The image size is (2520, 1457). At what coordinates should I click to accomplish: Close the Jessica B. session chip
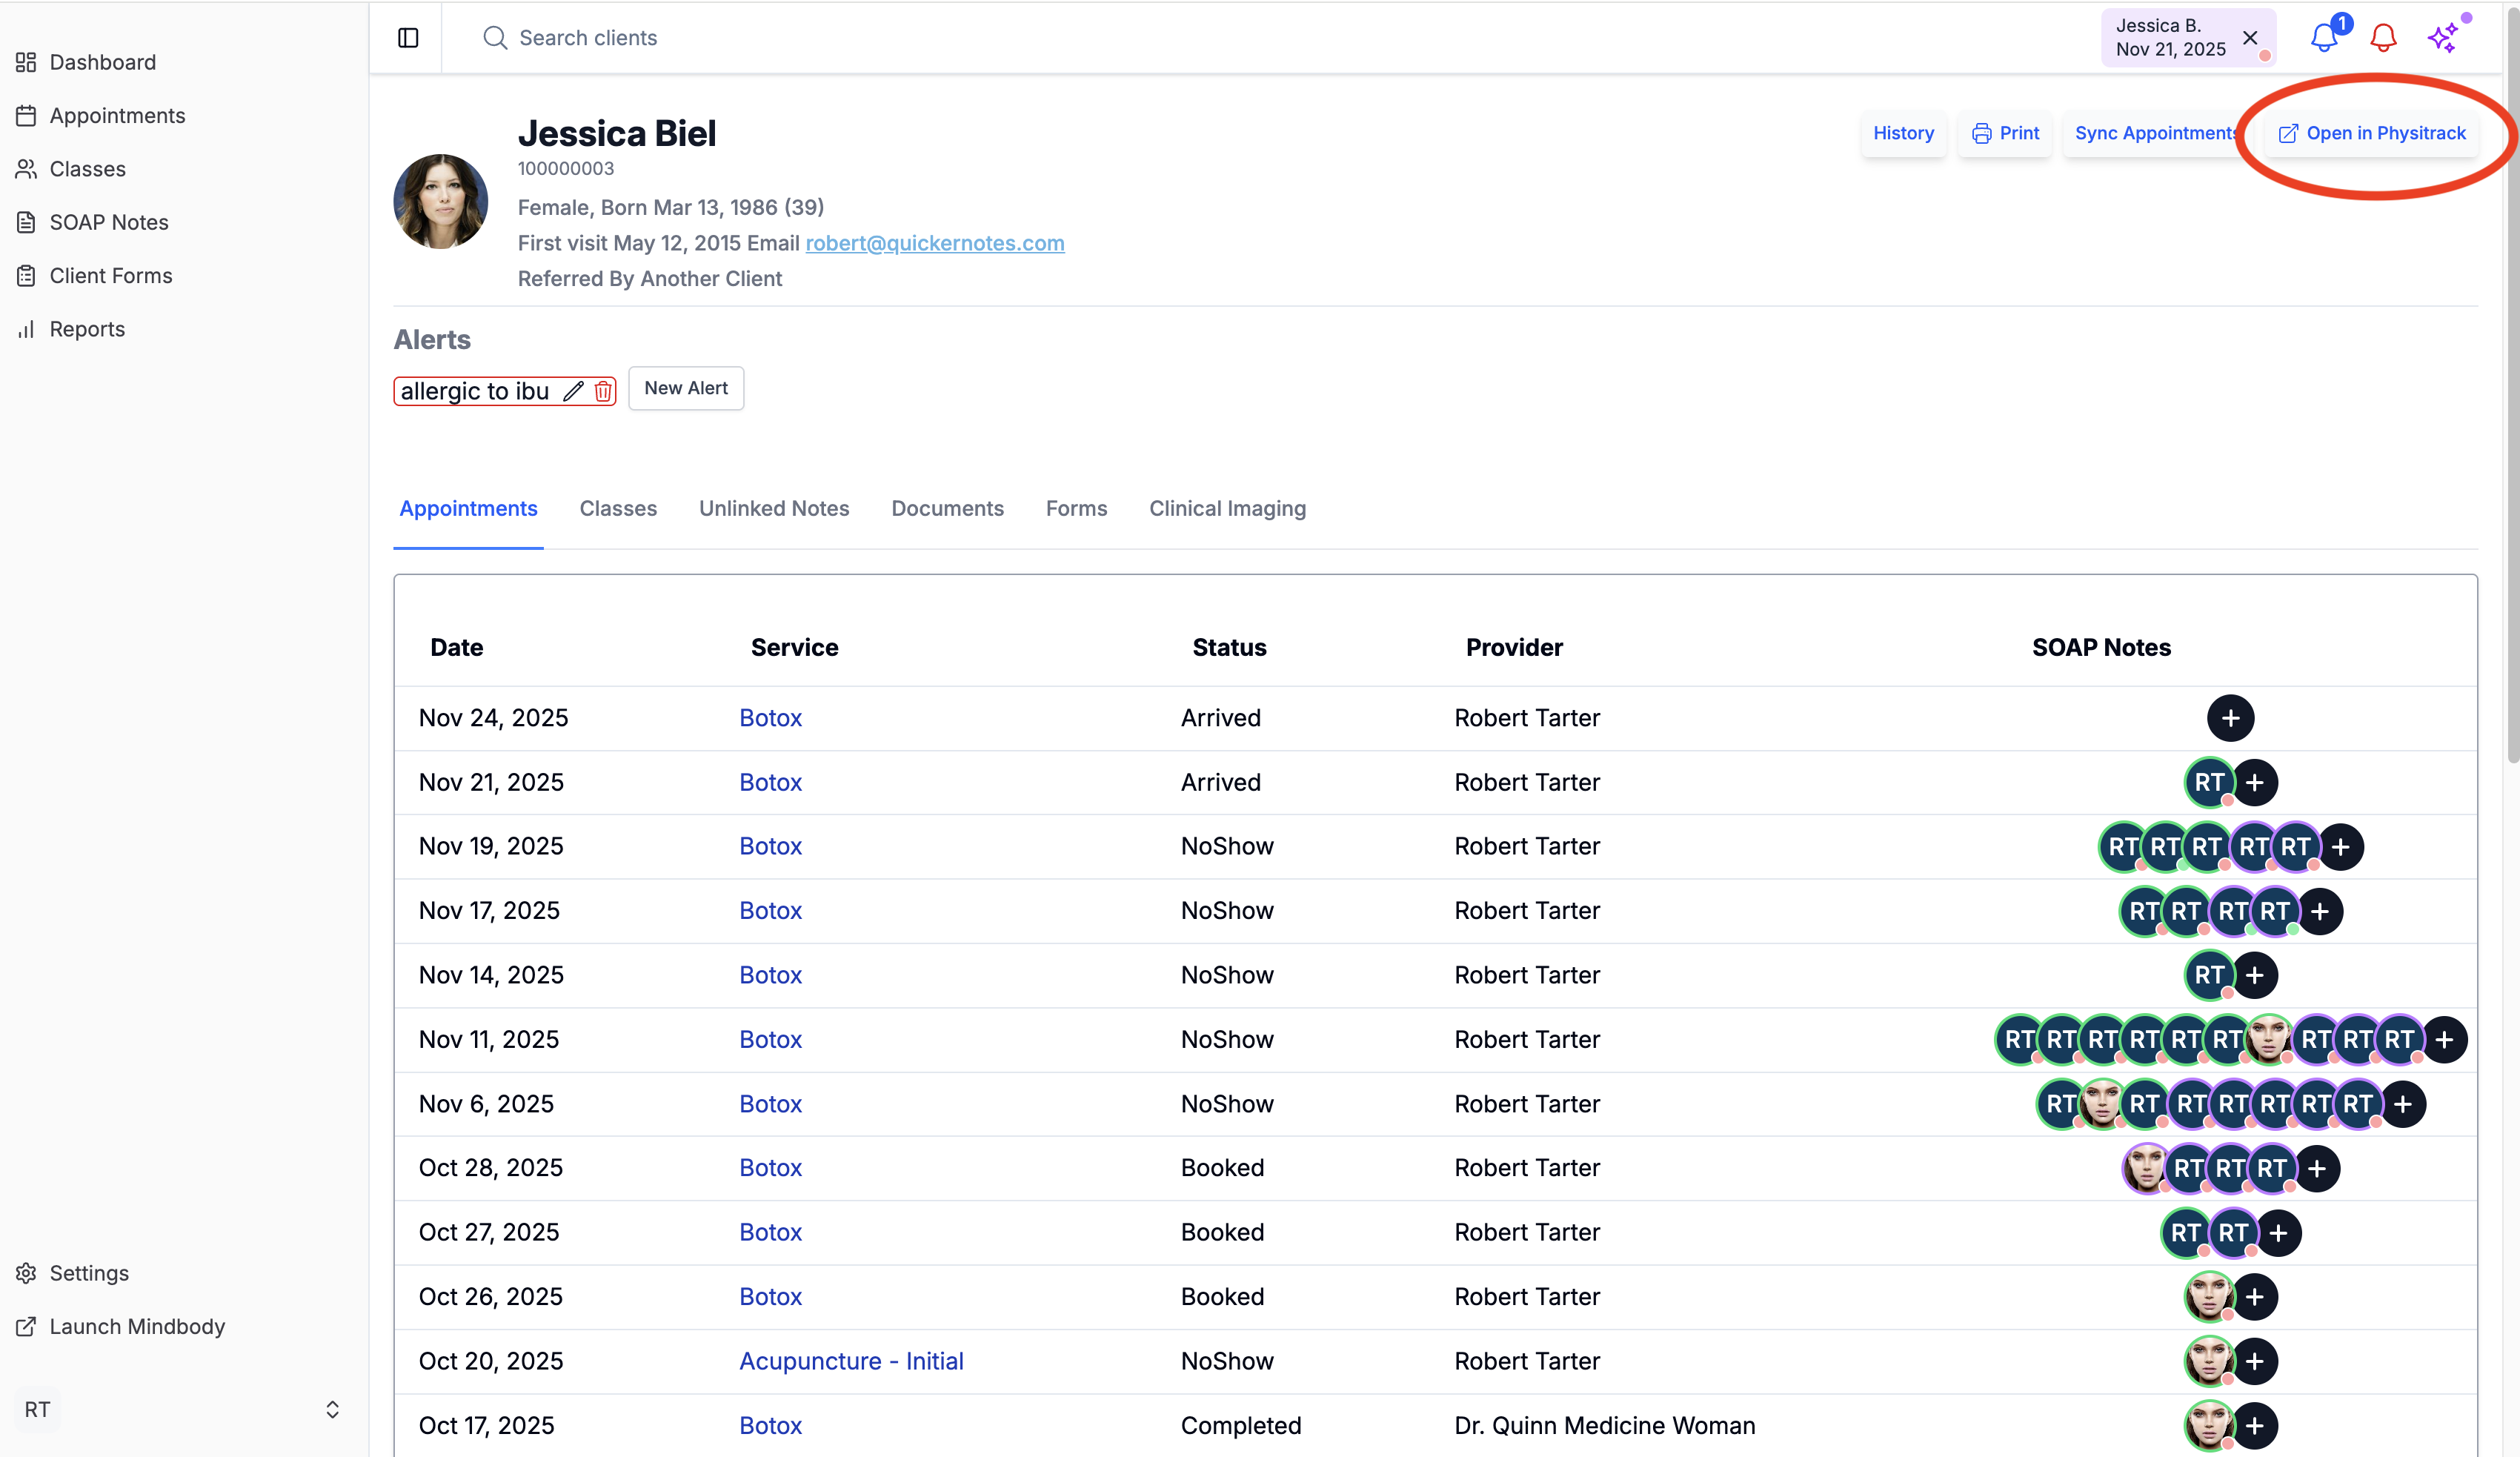[x=2250, y=38]
